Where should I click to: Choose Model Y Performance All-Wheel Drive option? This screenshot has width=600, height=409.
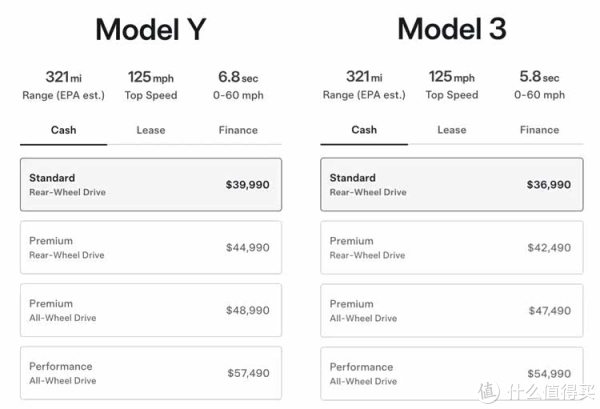point(150,373)
